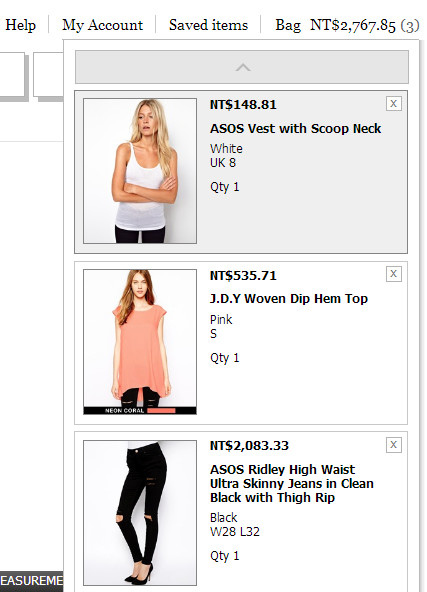Click price NT$148.81 of vest
The height and width of the screenshot is (592, 427).
coord(243,105)
